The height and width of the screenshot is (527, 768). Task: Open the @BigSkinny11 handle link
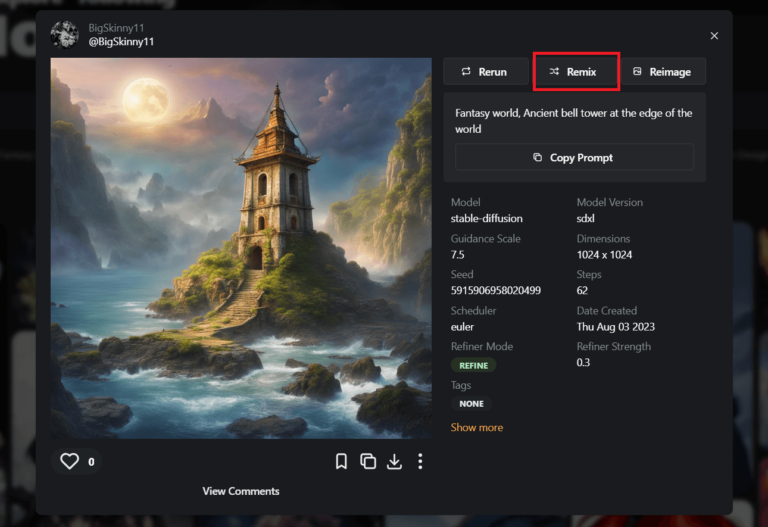coord(121,42)
